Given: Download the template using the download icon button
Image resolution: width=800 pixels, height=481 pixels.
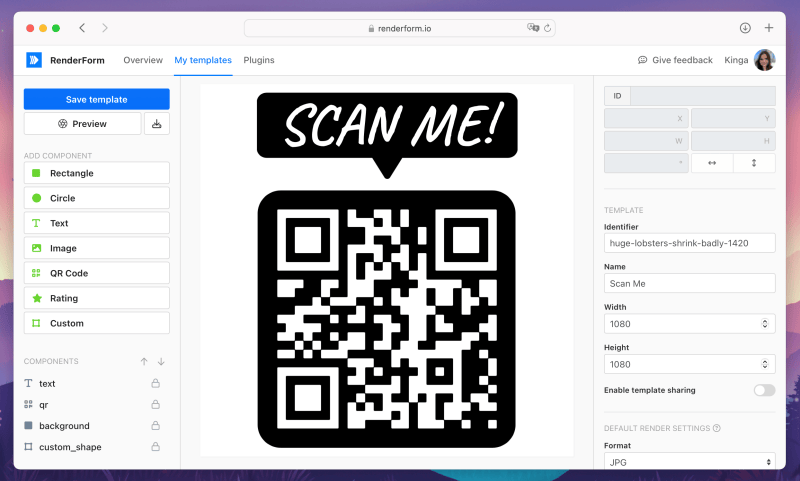Looking at the screenshot, I should click(157, 124).
